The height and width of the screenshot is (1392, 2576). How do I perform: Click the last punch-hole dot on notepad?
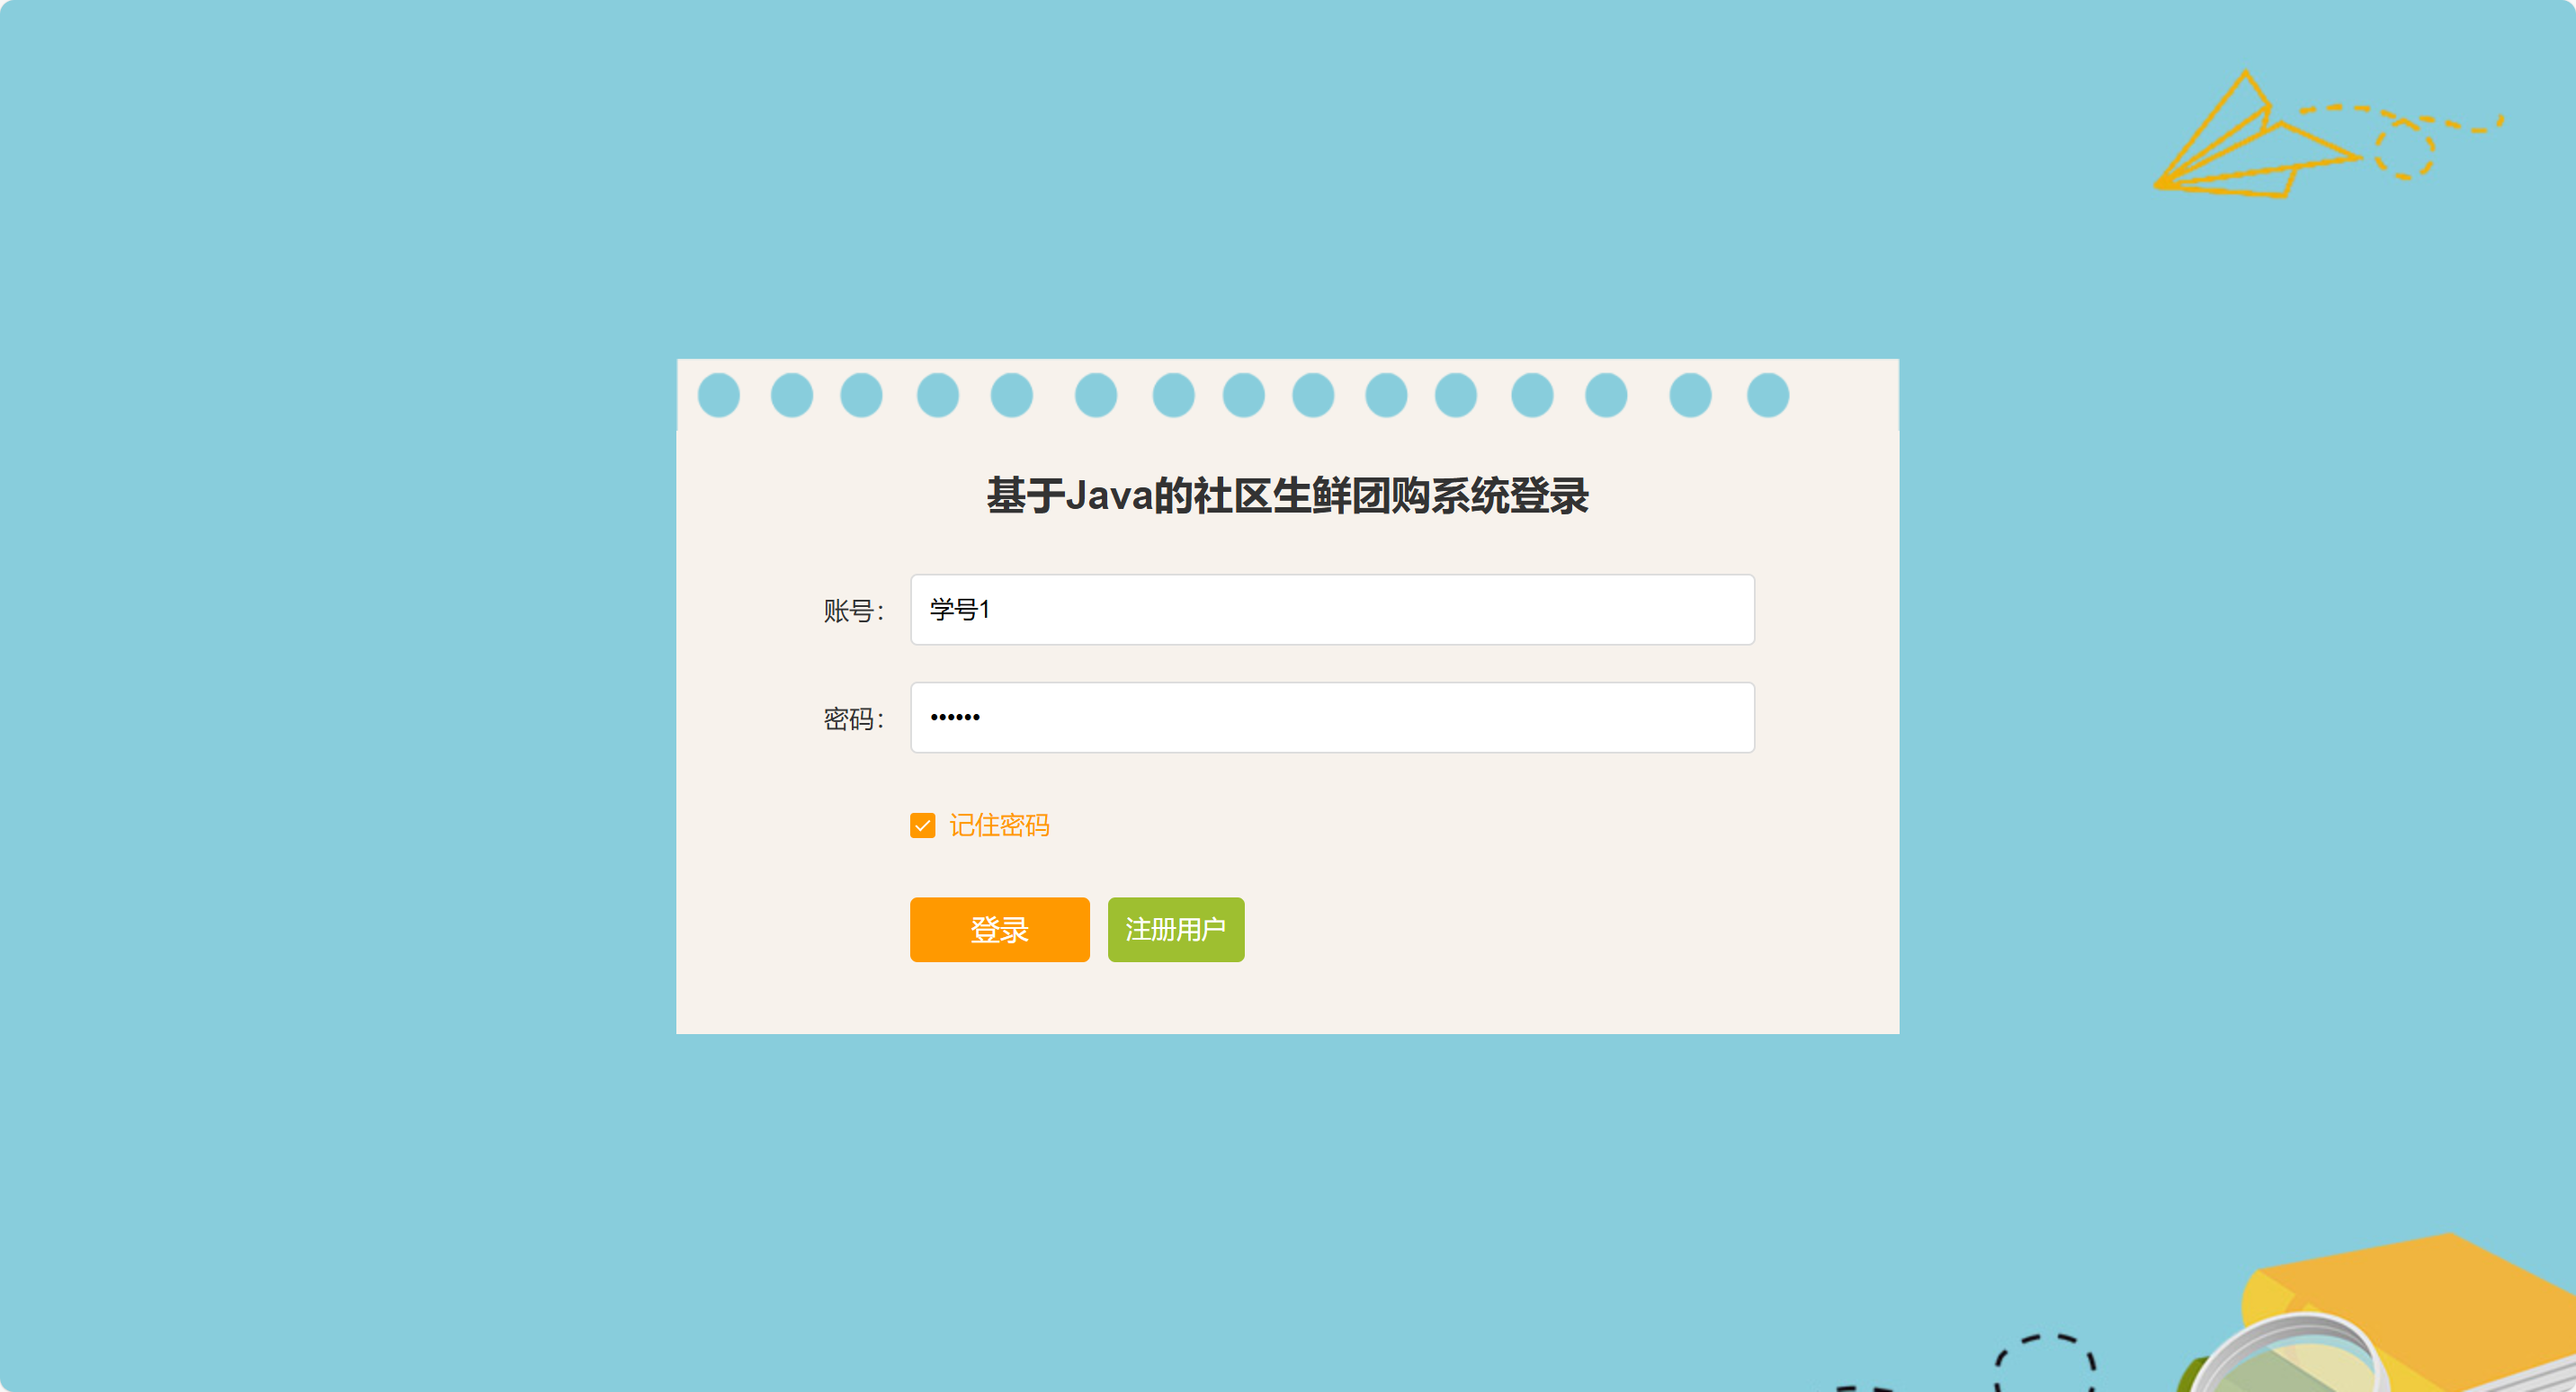coord(1767,395)
